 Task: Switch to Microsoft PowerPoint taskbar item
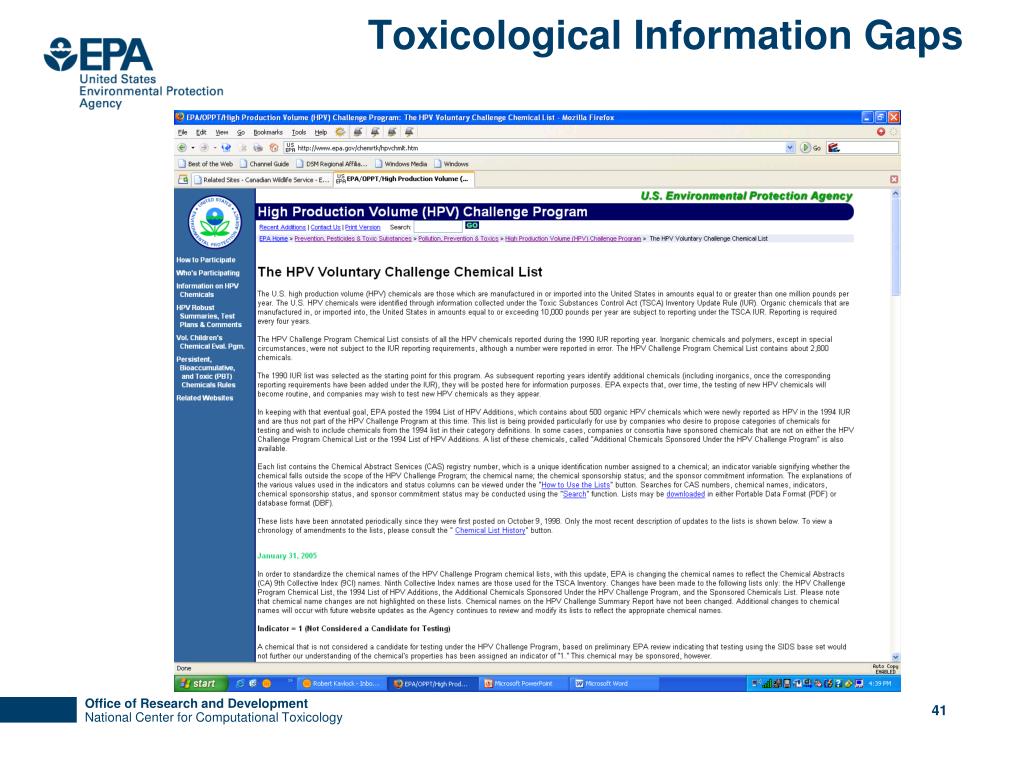click(x=523, y=683)
